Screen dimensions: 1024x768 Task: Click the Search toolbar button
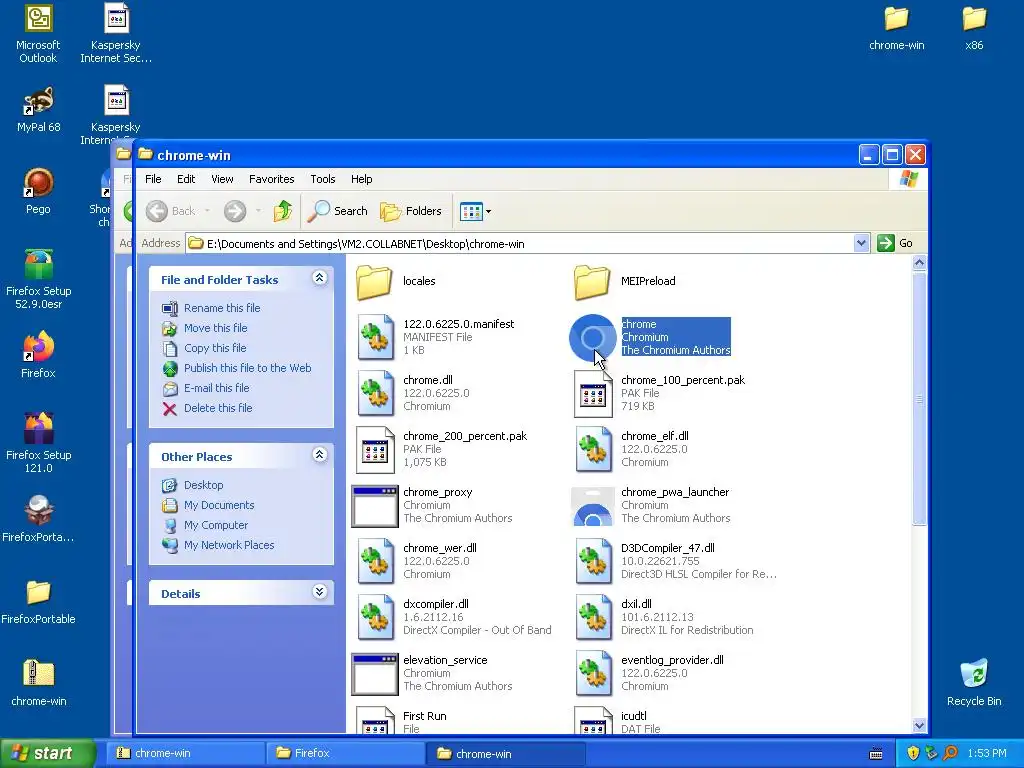click(x=337, y=211)
